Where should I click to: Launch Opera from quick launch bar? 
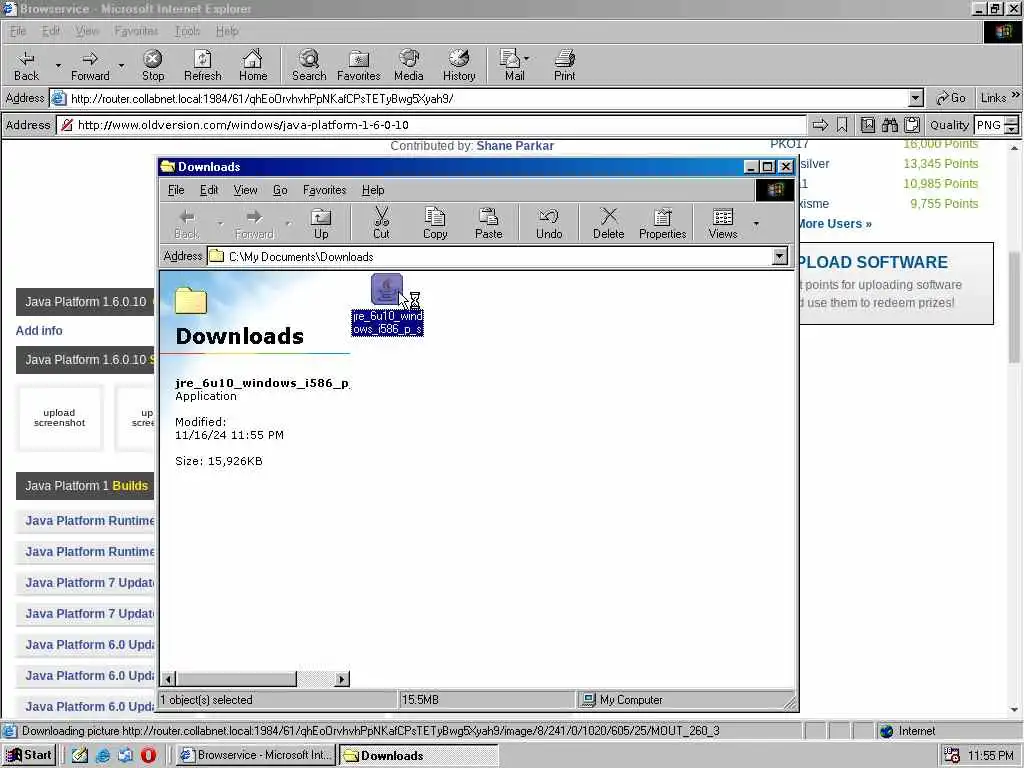click(x=148, y=755)
